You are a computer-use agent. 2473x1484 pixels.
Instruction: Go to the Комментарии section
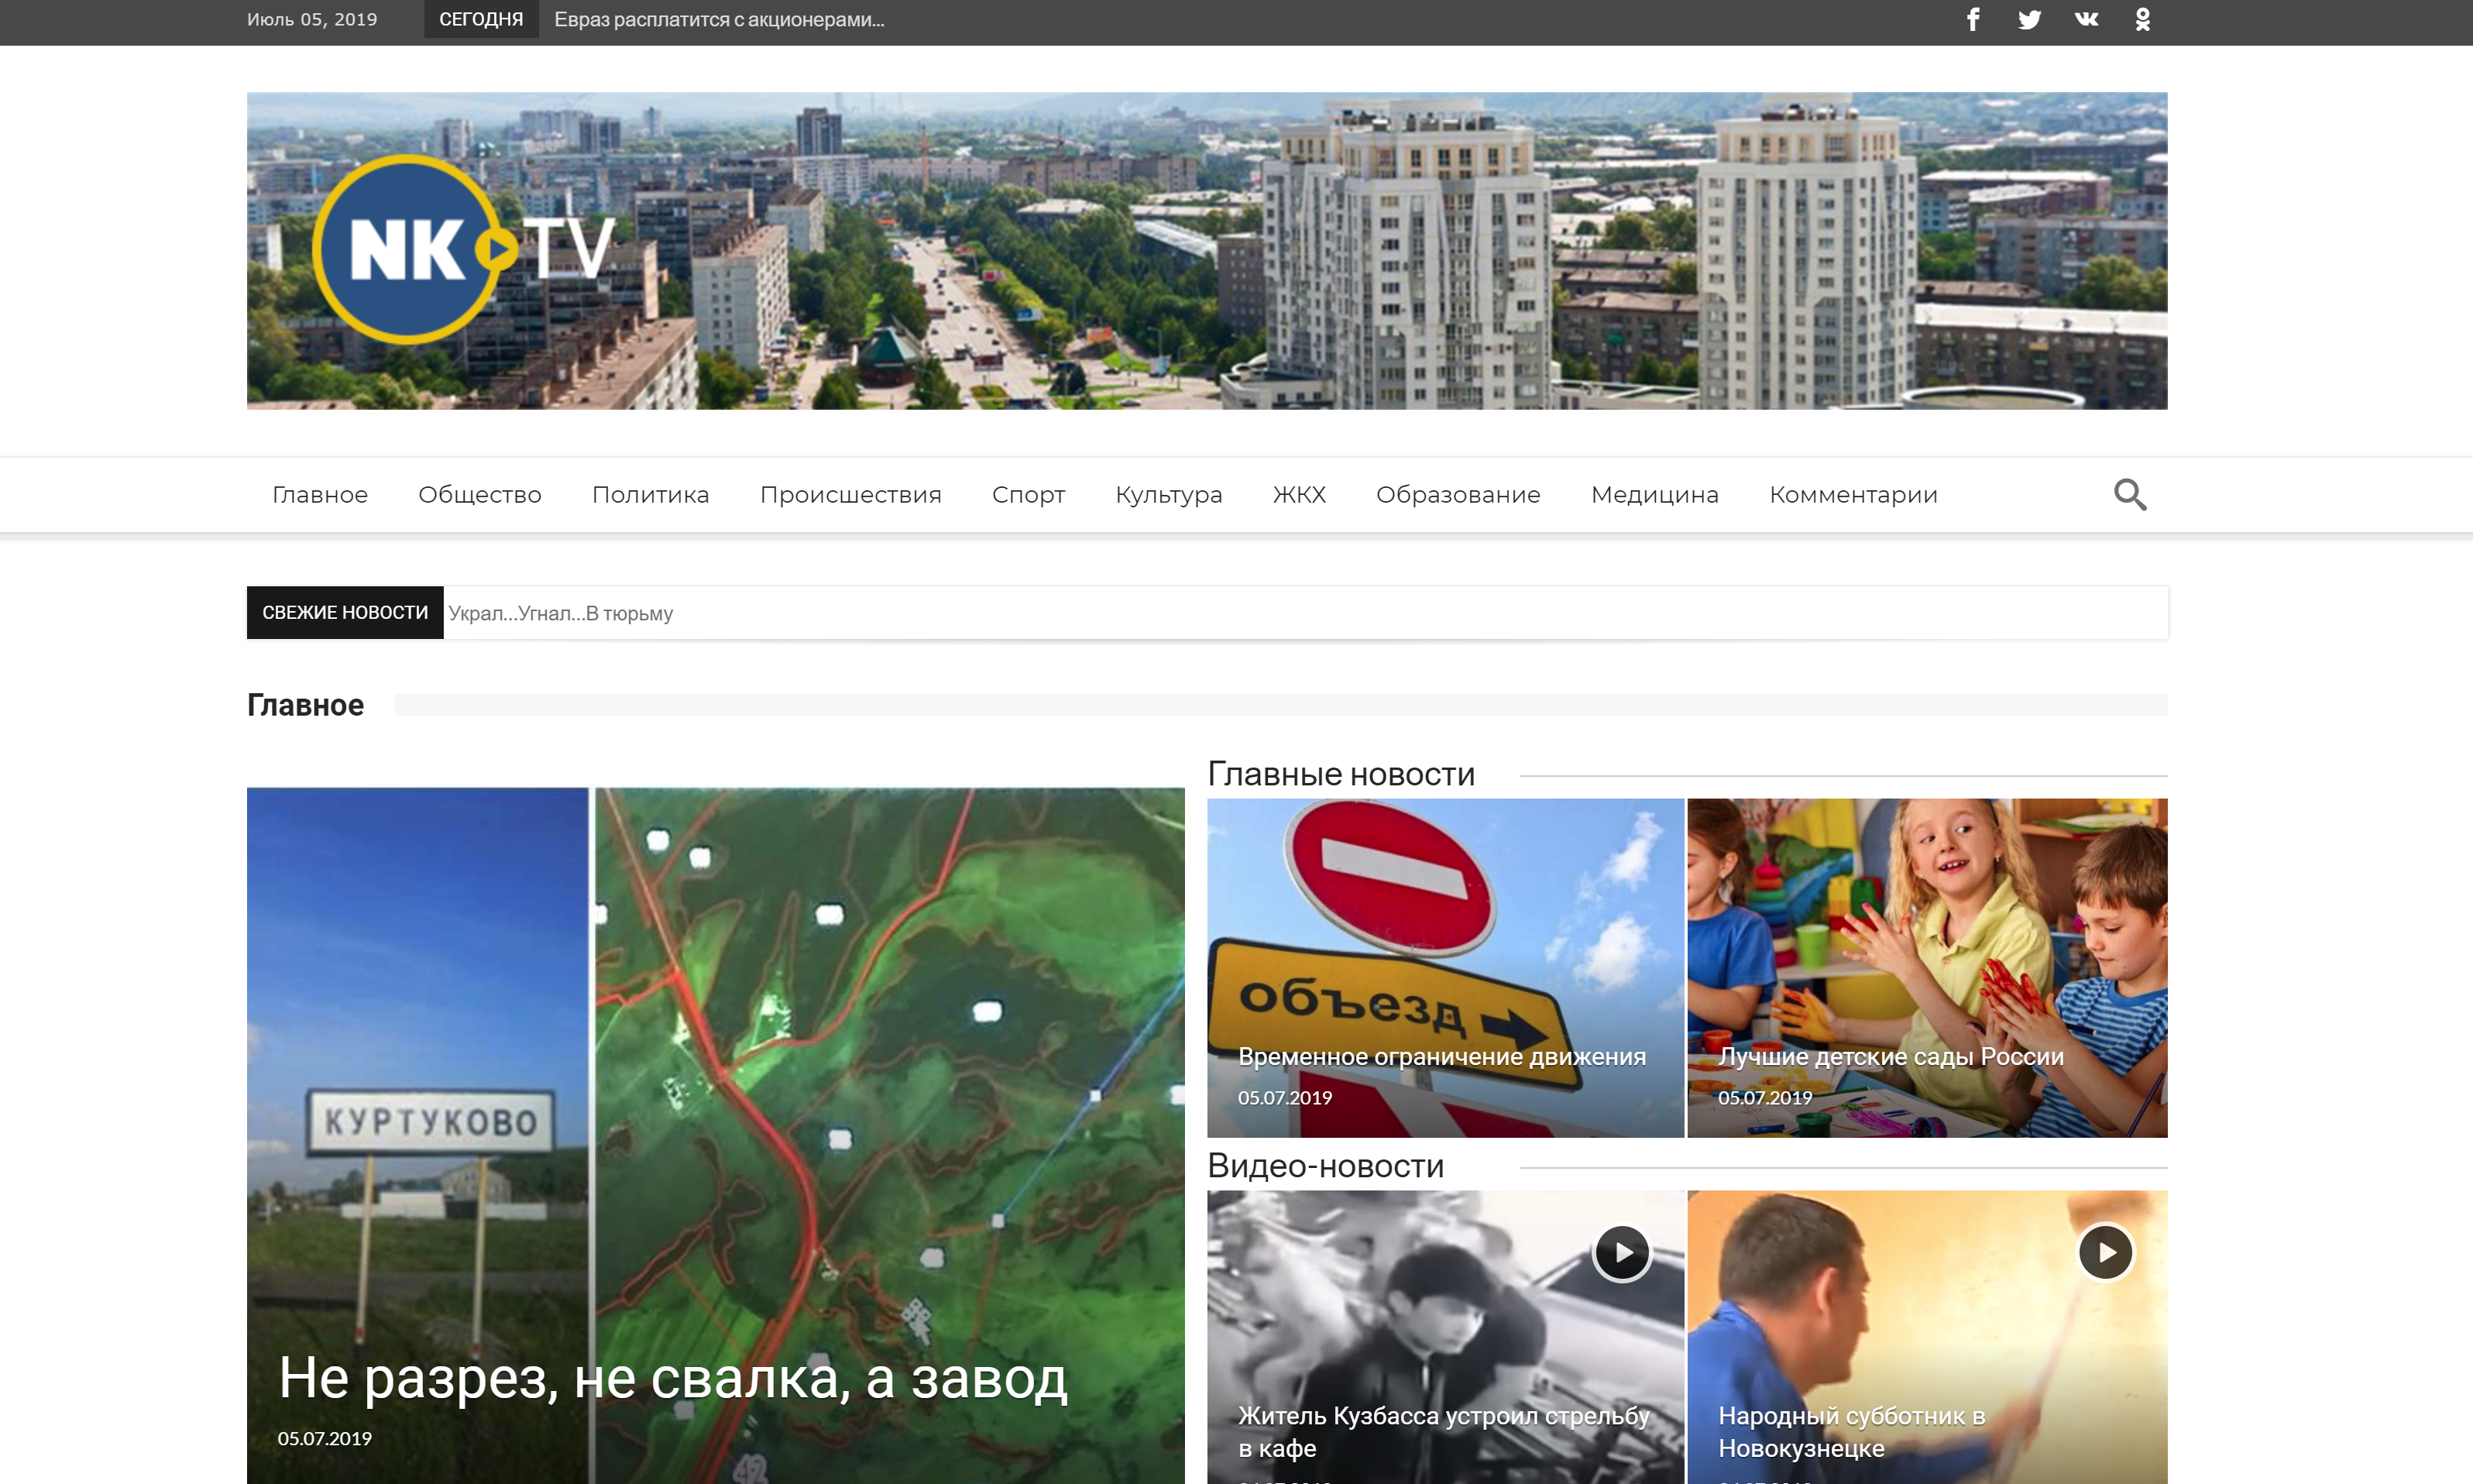pyautogui.click(x=1853, y=495)
